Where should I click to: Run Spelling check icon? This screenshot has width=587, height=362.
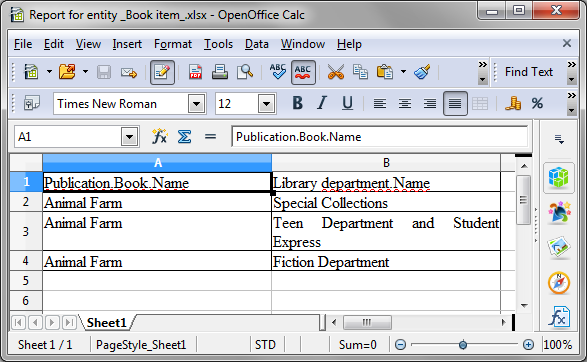pos(278,72)
